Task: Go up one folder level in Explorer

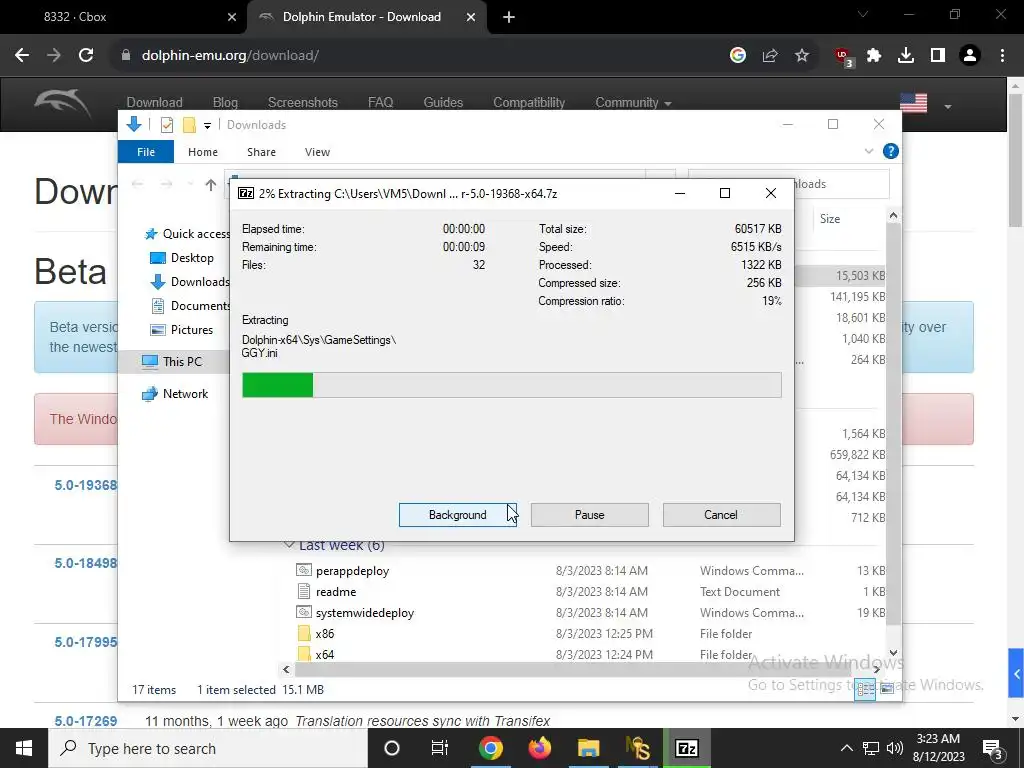Action: point(210,185)
